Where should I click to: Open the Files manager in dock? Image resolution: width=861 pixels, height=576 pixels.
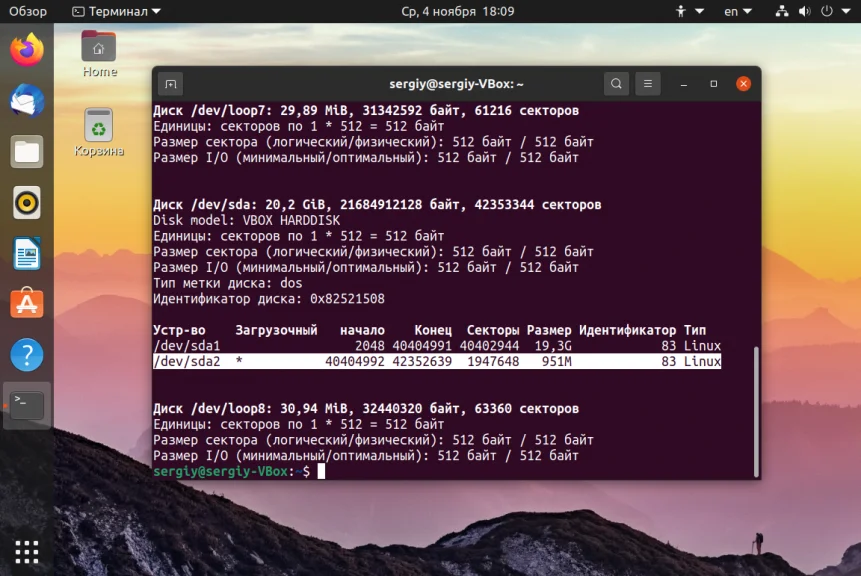27,152
